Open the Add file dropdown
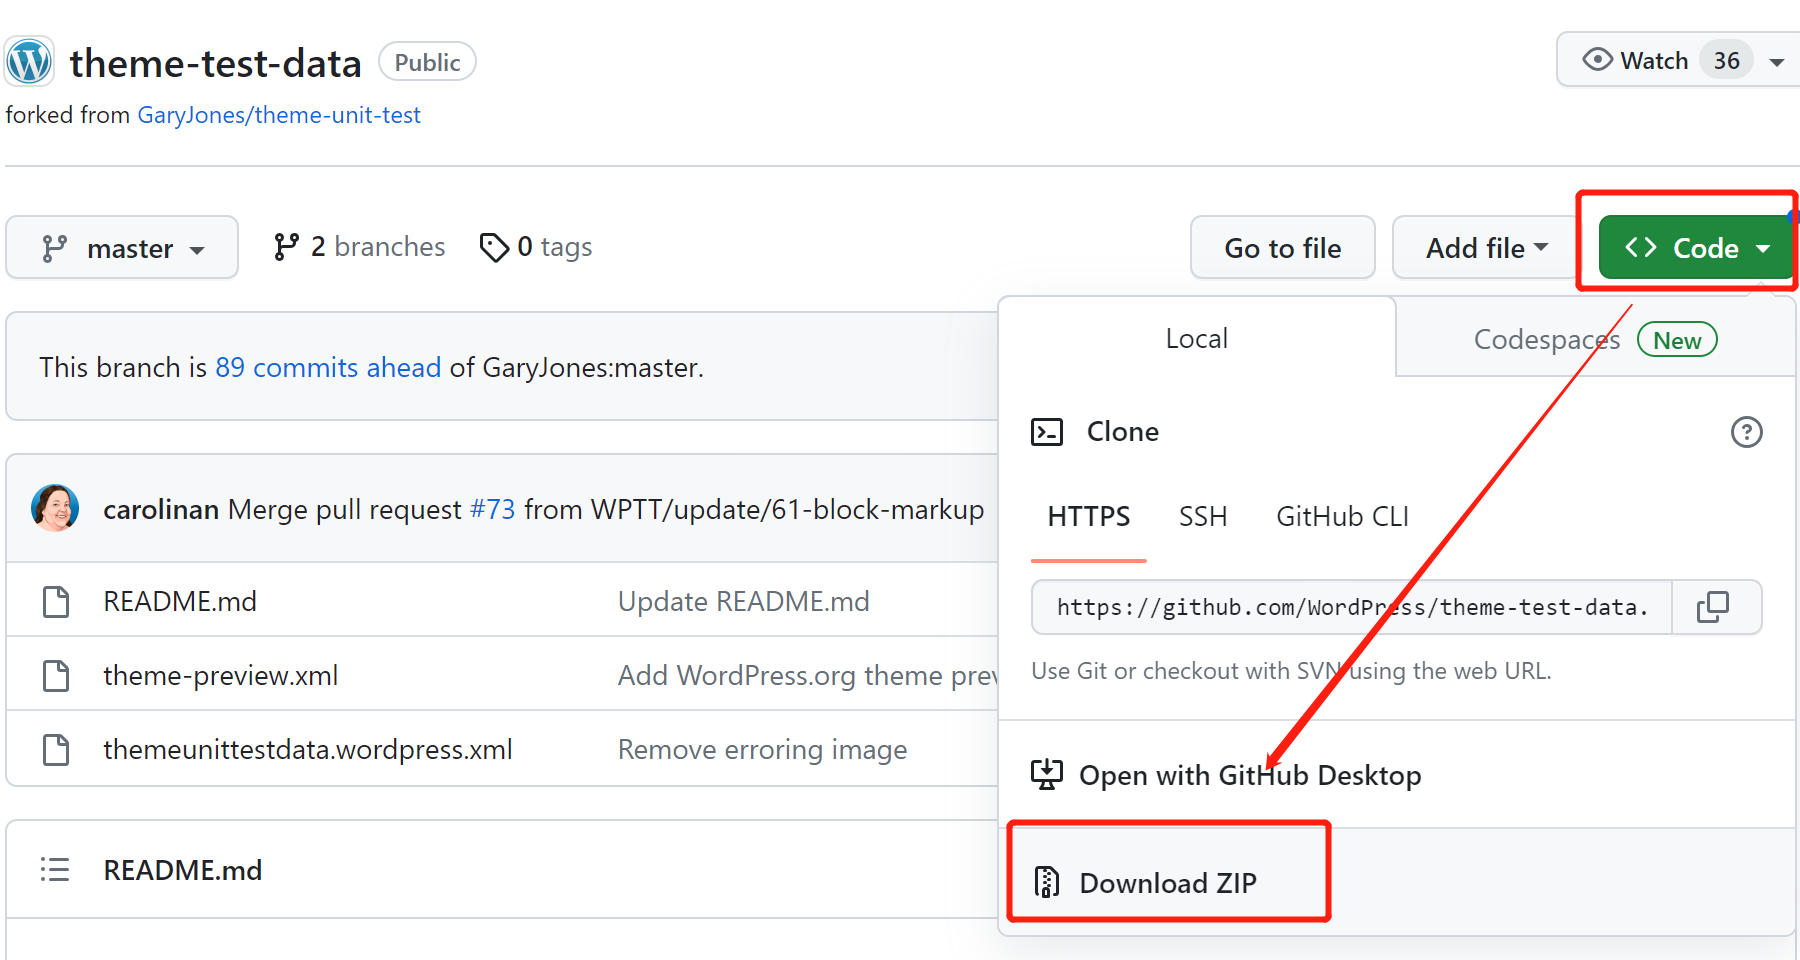1800x960 pixels. coord(1486,247)
